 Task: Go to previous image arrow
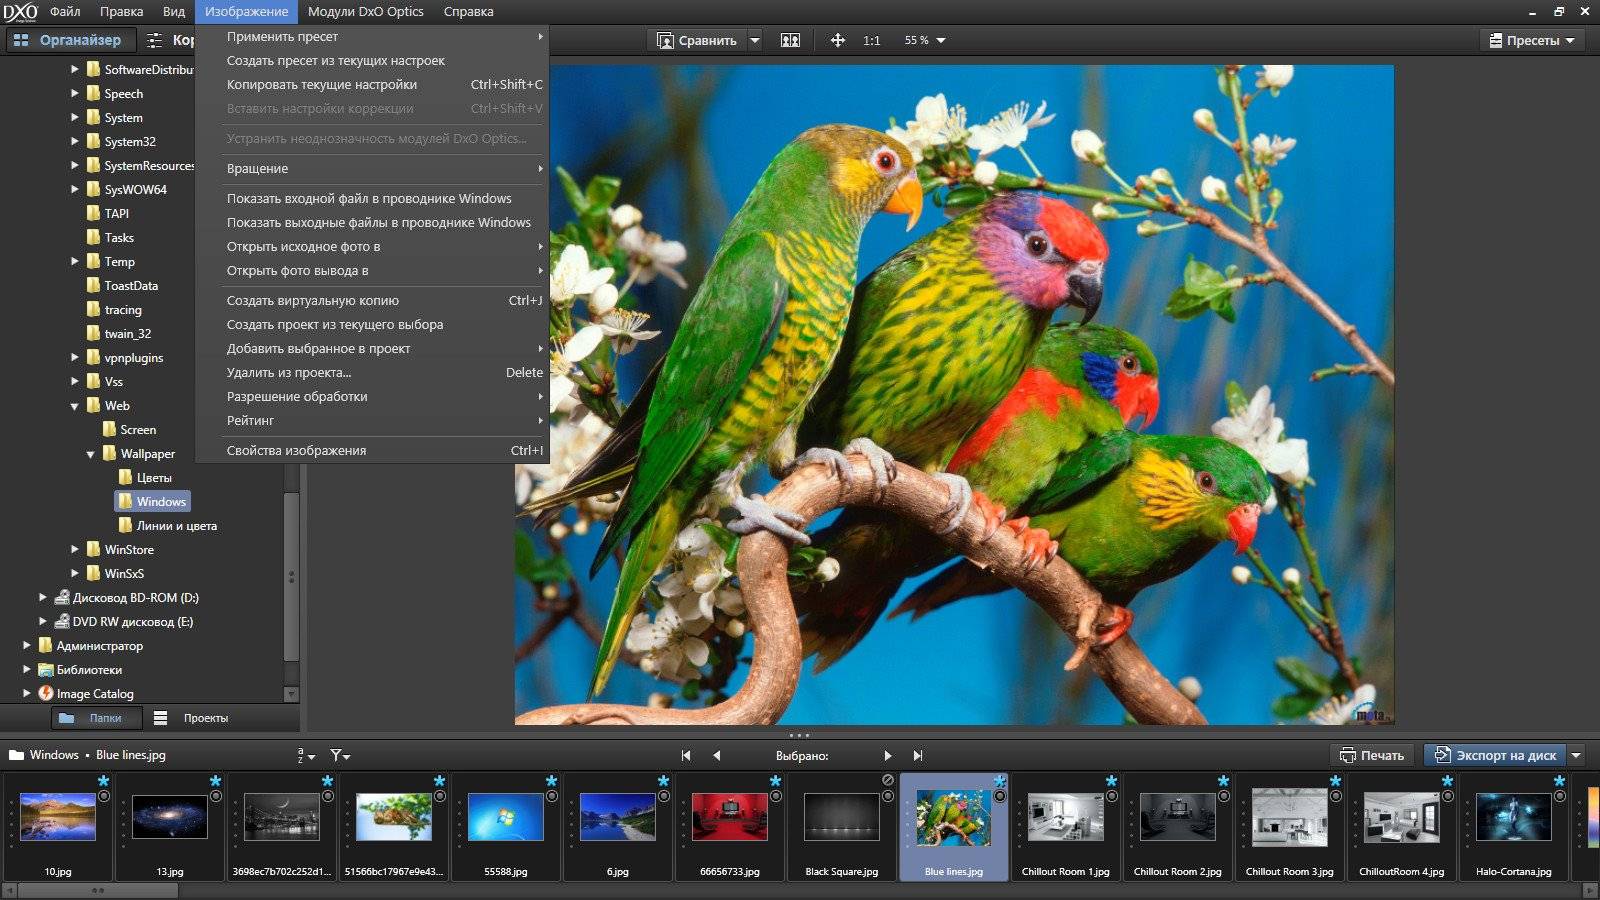coord(717,756)
